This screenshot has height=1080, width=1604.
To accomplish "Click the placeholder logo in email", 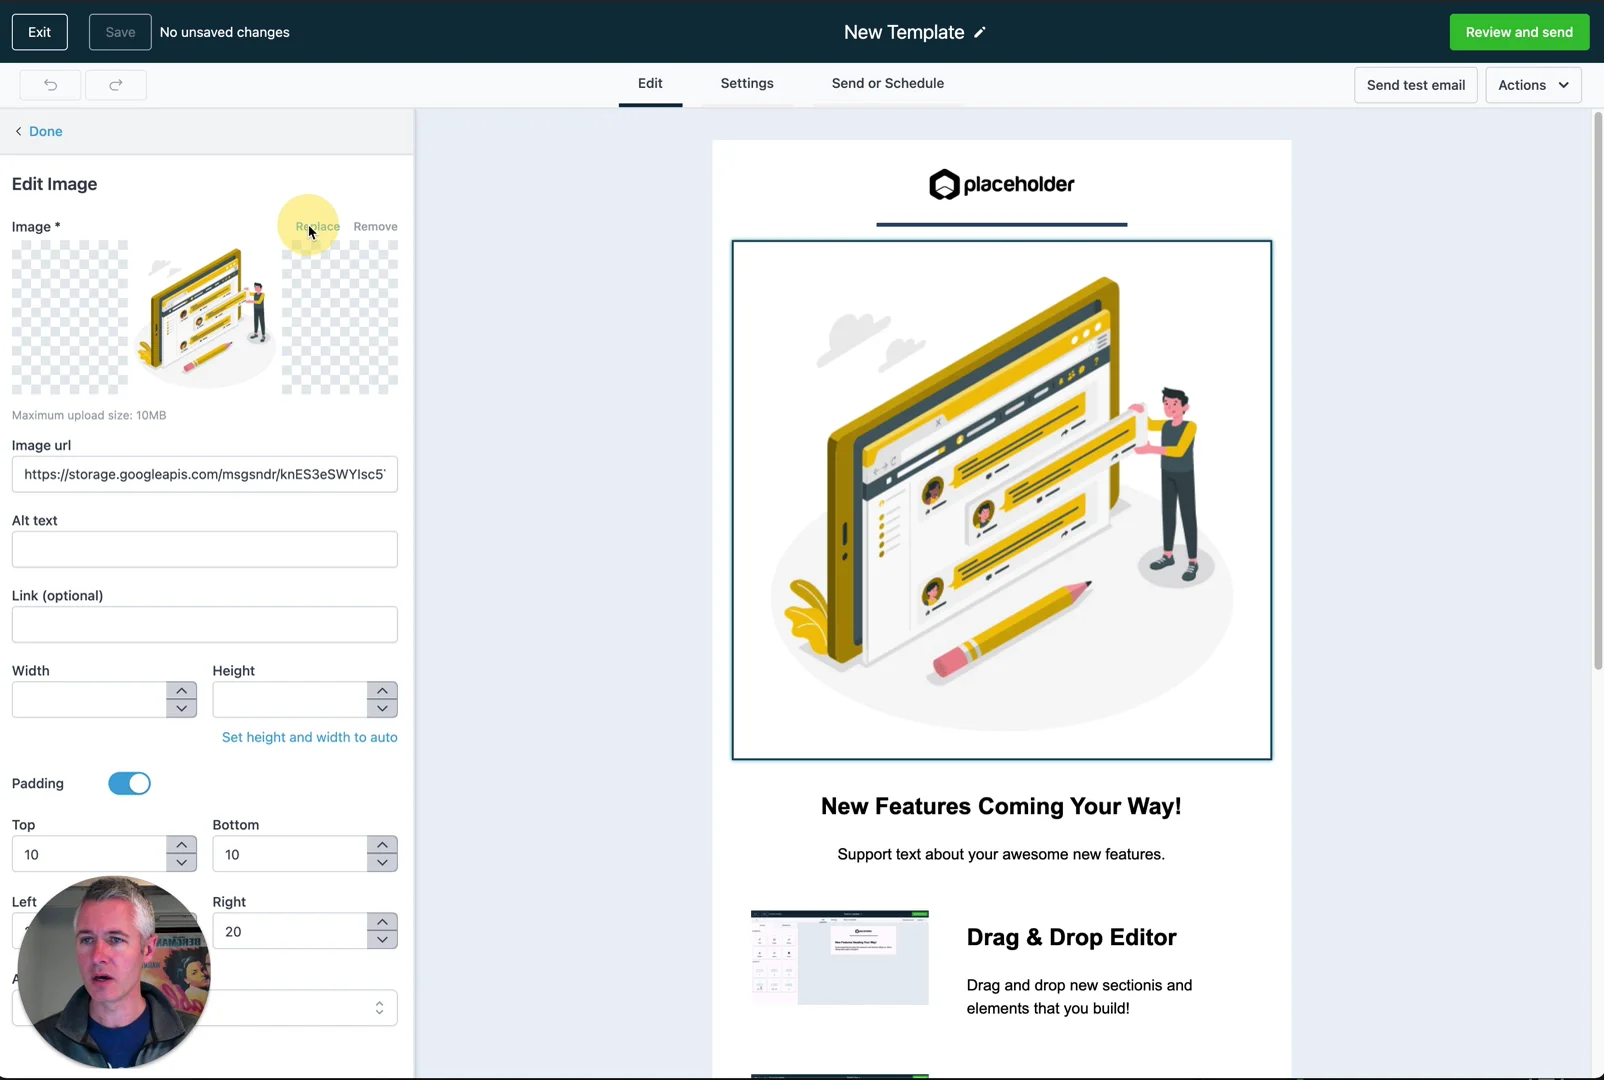I will tap(1001, 184).
